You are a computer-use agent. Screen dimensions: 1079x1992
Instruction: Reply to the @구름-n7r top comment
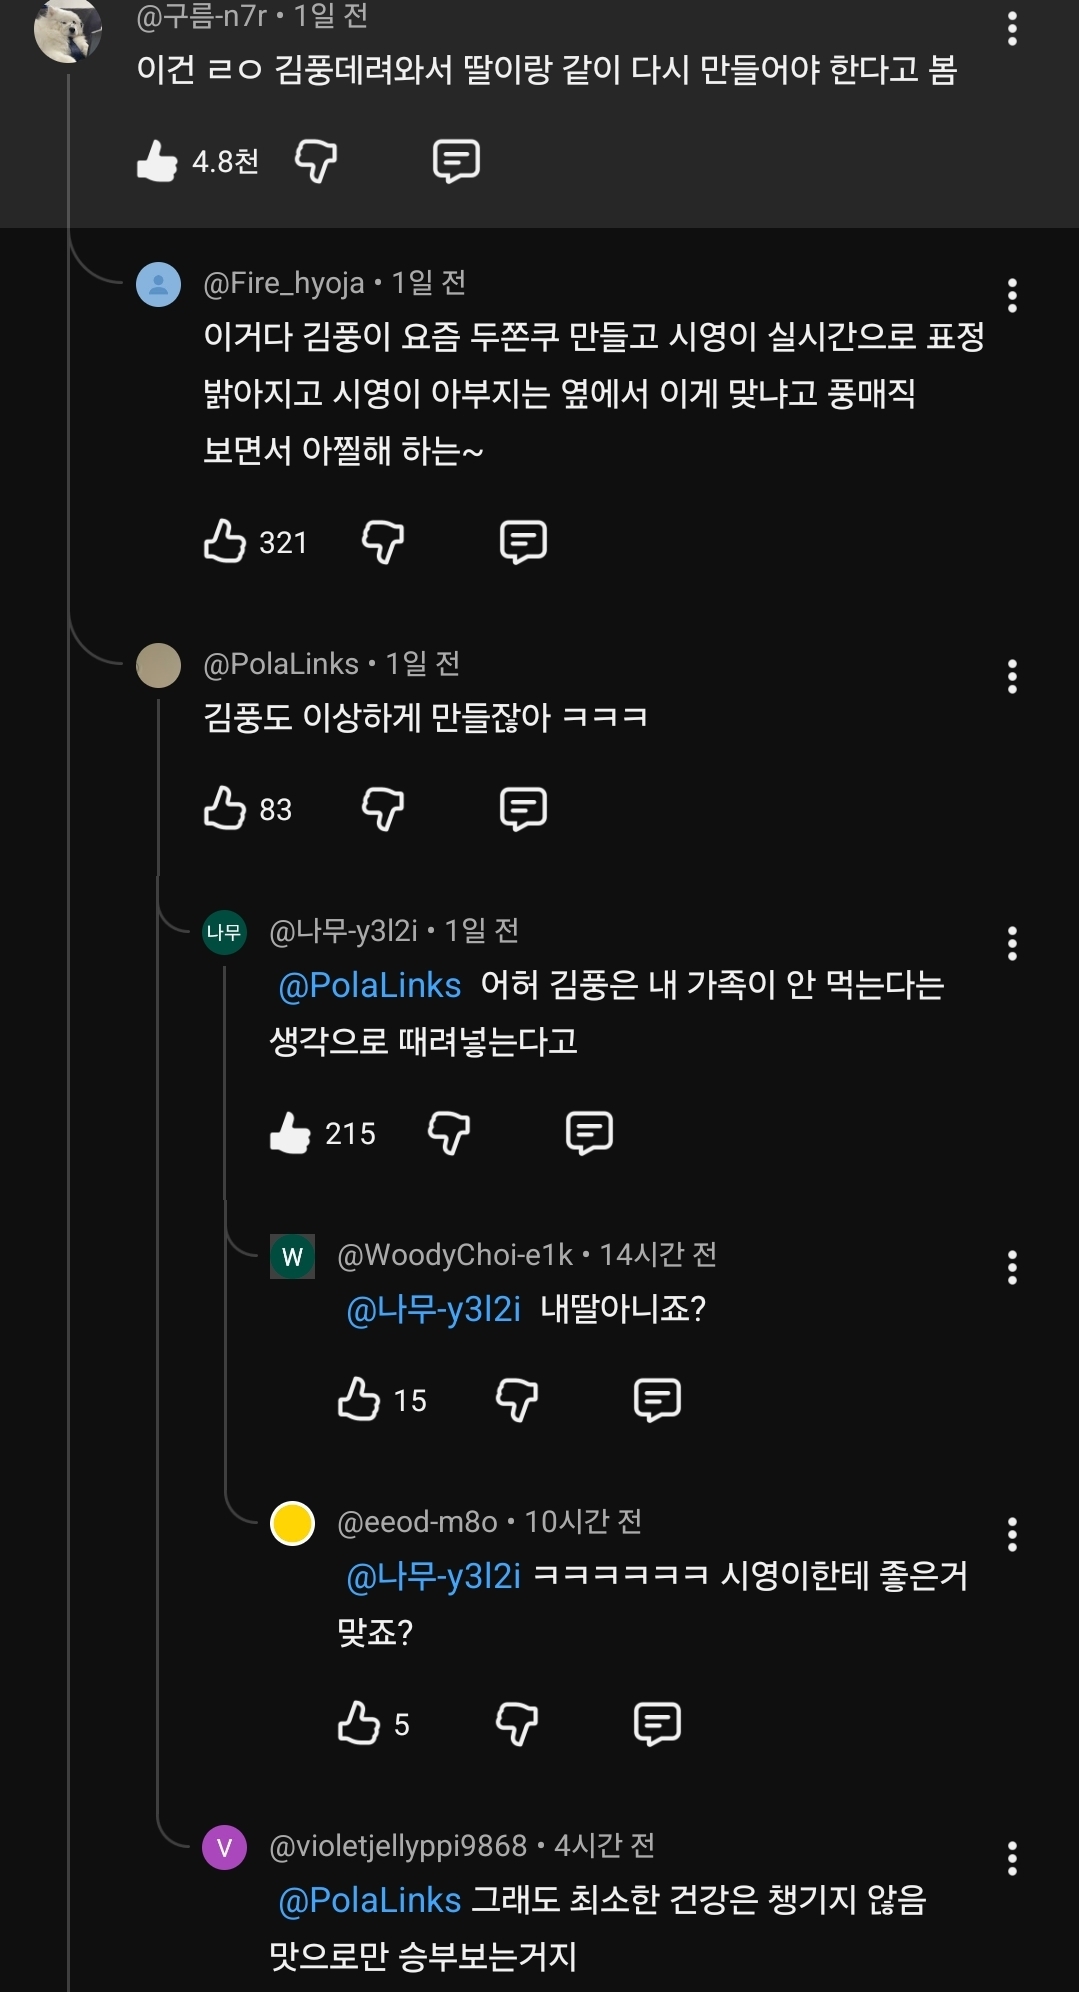point(456,161)
